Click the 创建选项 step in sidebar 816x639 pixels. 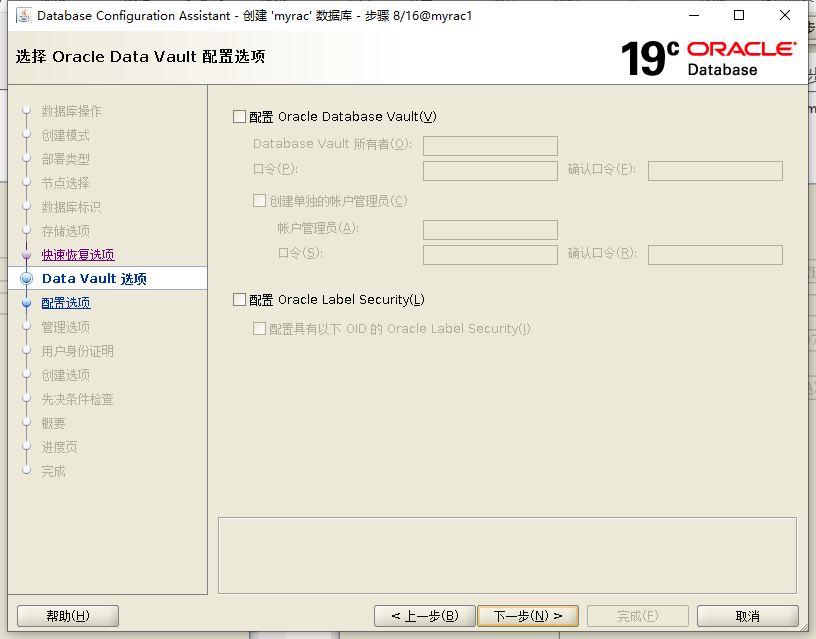66,375
